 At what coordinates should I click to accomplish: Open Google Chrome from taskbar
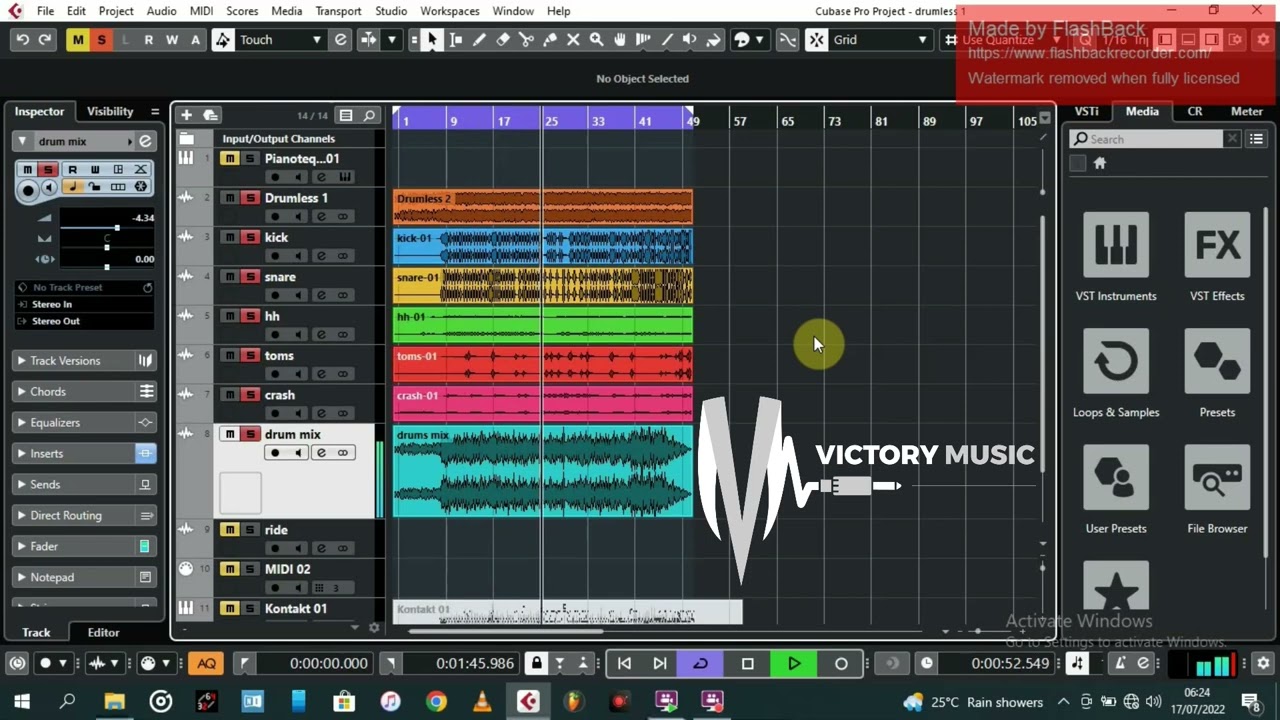coord(436,701)
